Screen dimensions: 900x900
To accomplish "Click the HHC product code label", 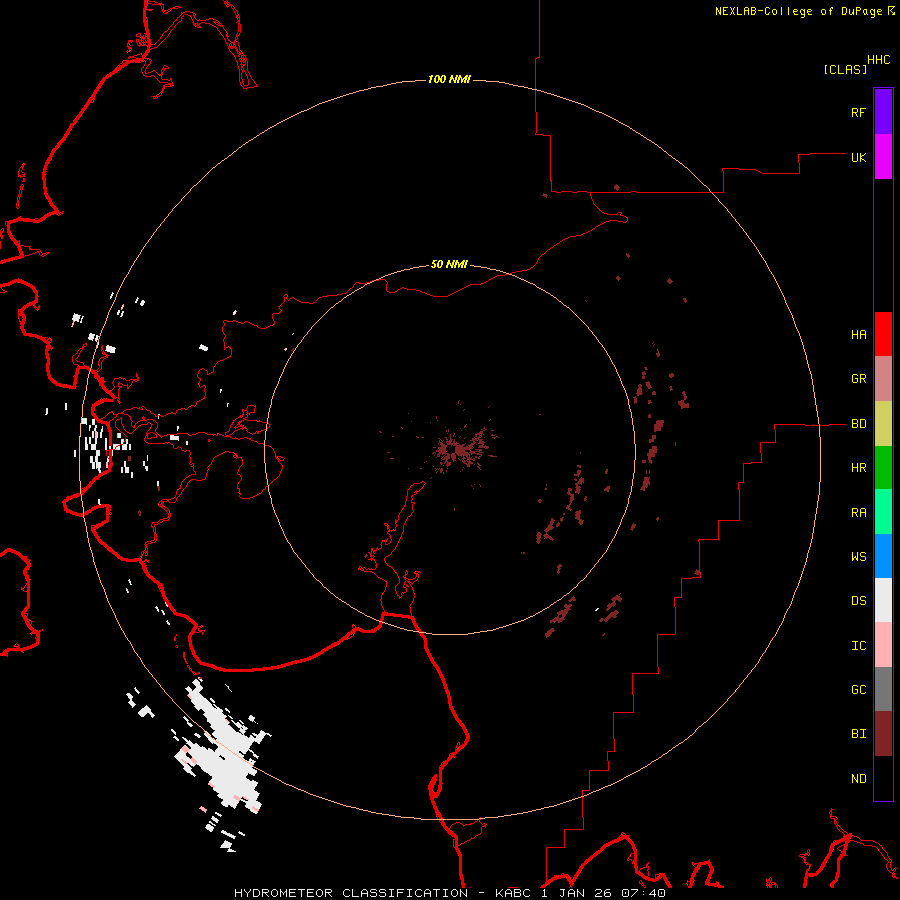I will [x=879, y=60].
